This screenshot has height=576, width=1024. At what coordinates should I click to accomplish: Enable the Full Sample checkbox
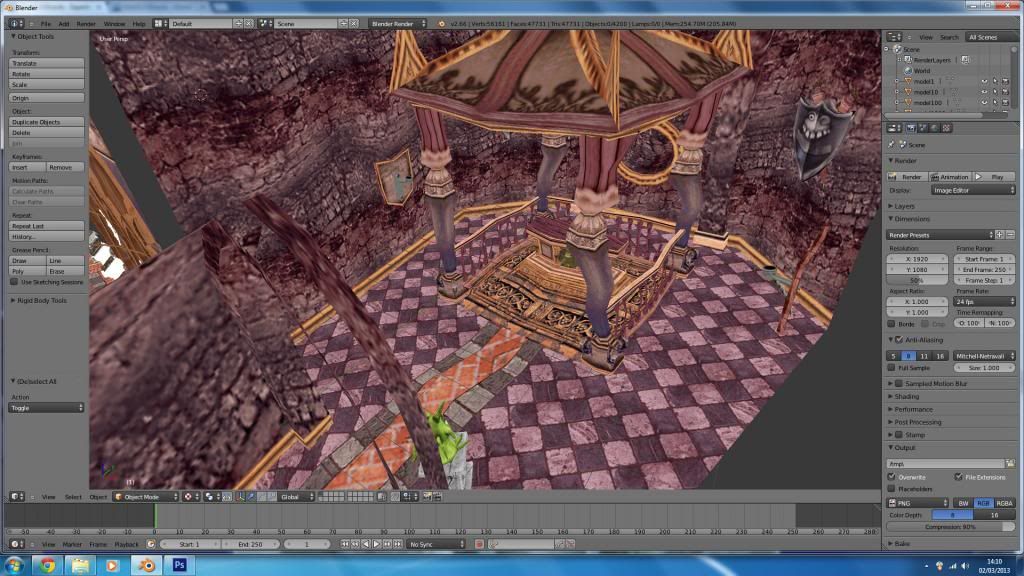[891, 368]
